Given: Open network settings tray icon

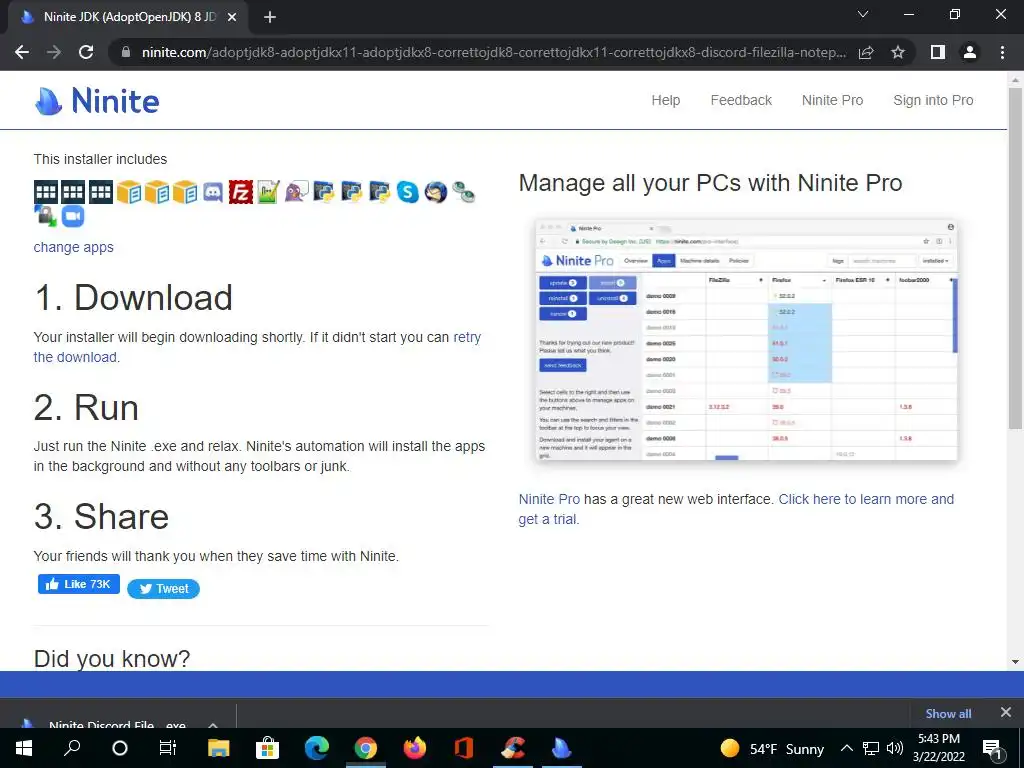Looking at the screenshot, I should 871,748.
